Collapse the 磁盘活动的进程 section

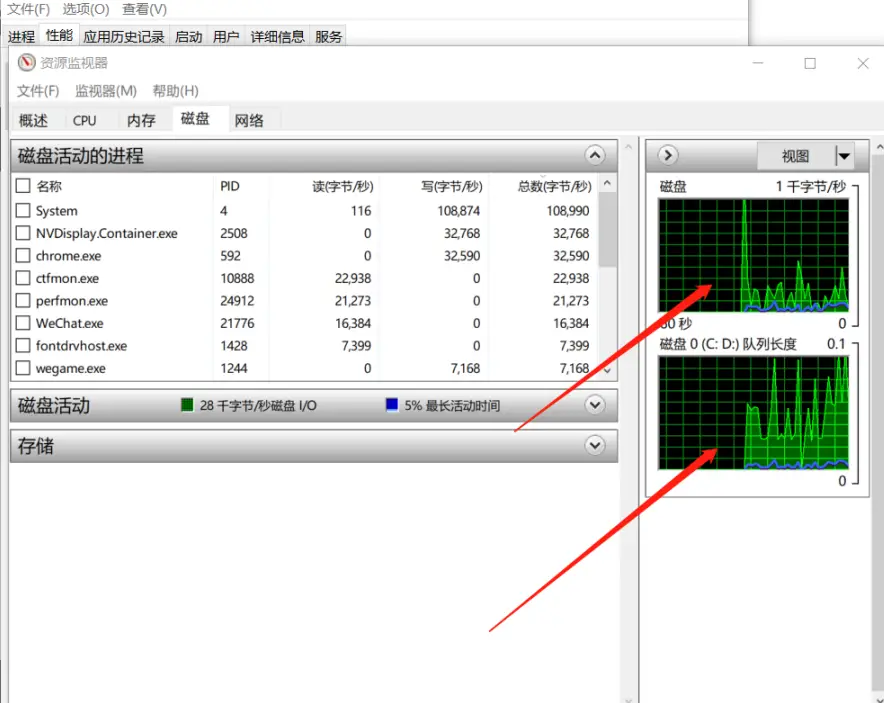[x=595, y=156]
